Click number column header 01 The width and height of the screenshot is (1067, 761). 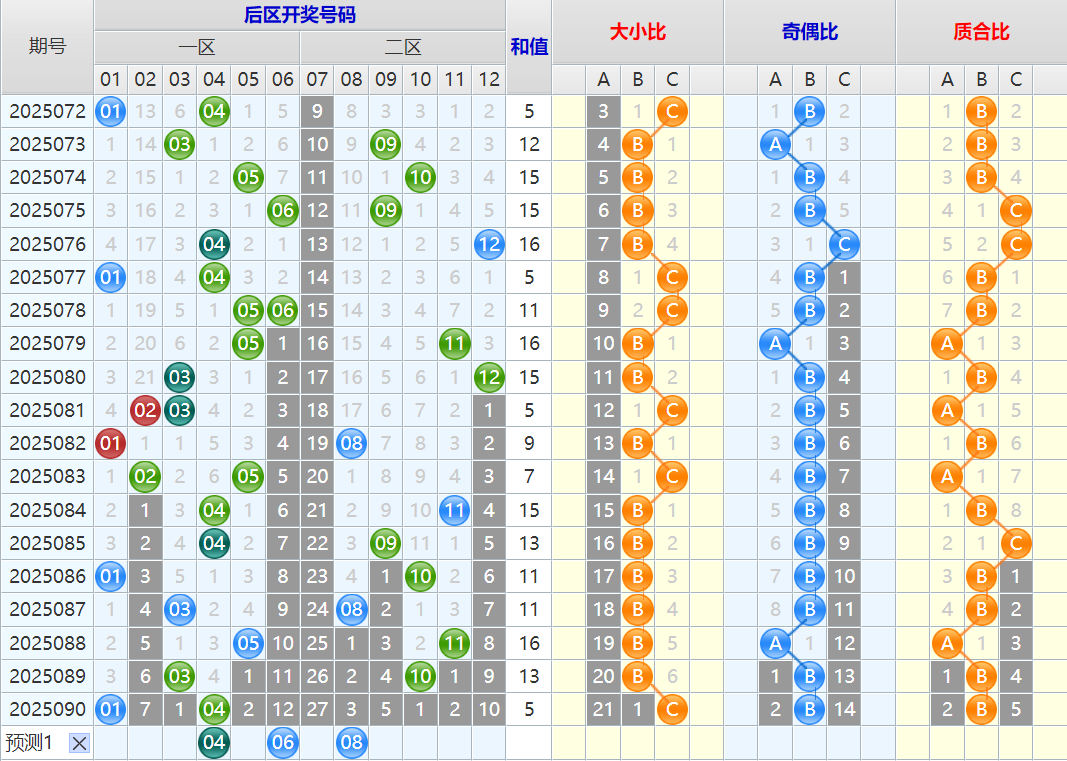[110, 80]
